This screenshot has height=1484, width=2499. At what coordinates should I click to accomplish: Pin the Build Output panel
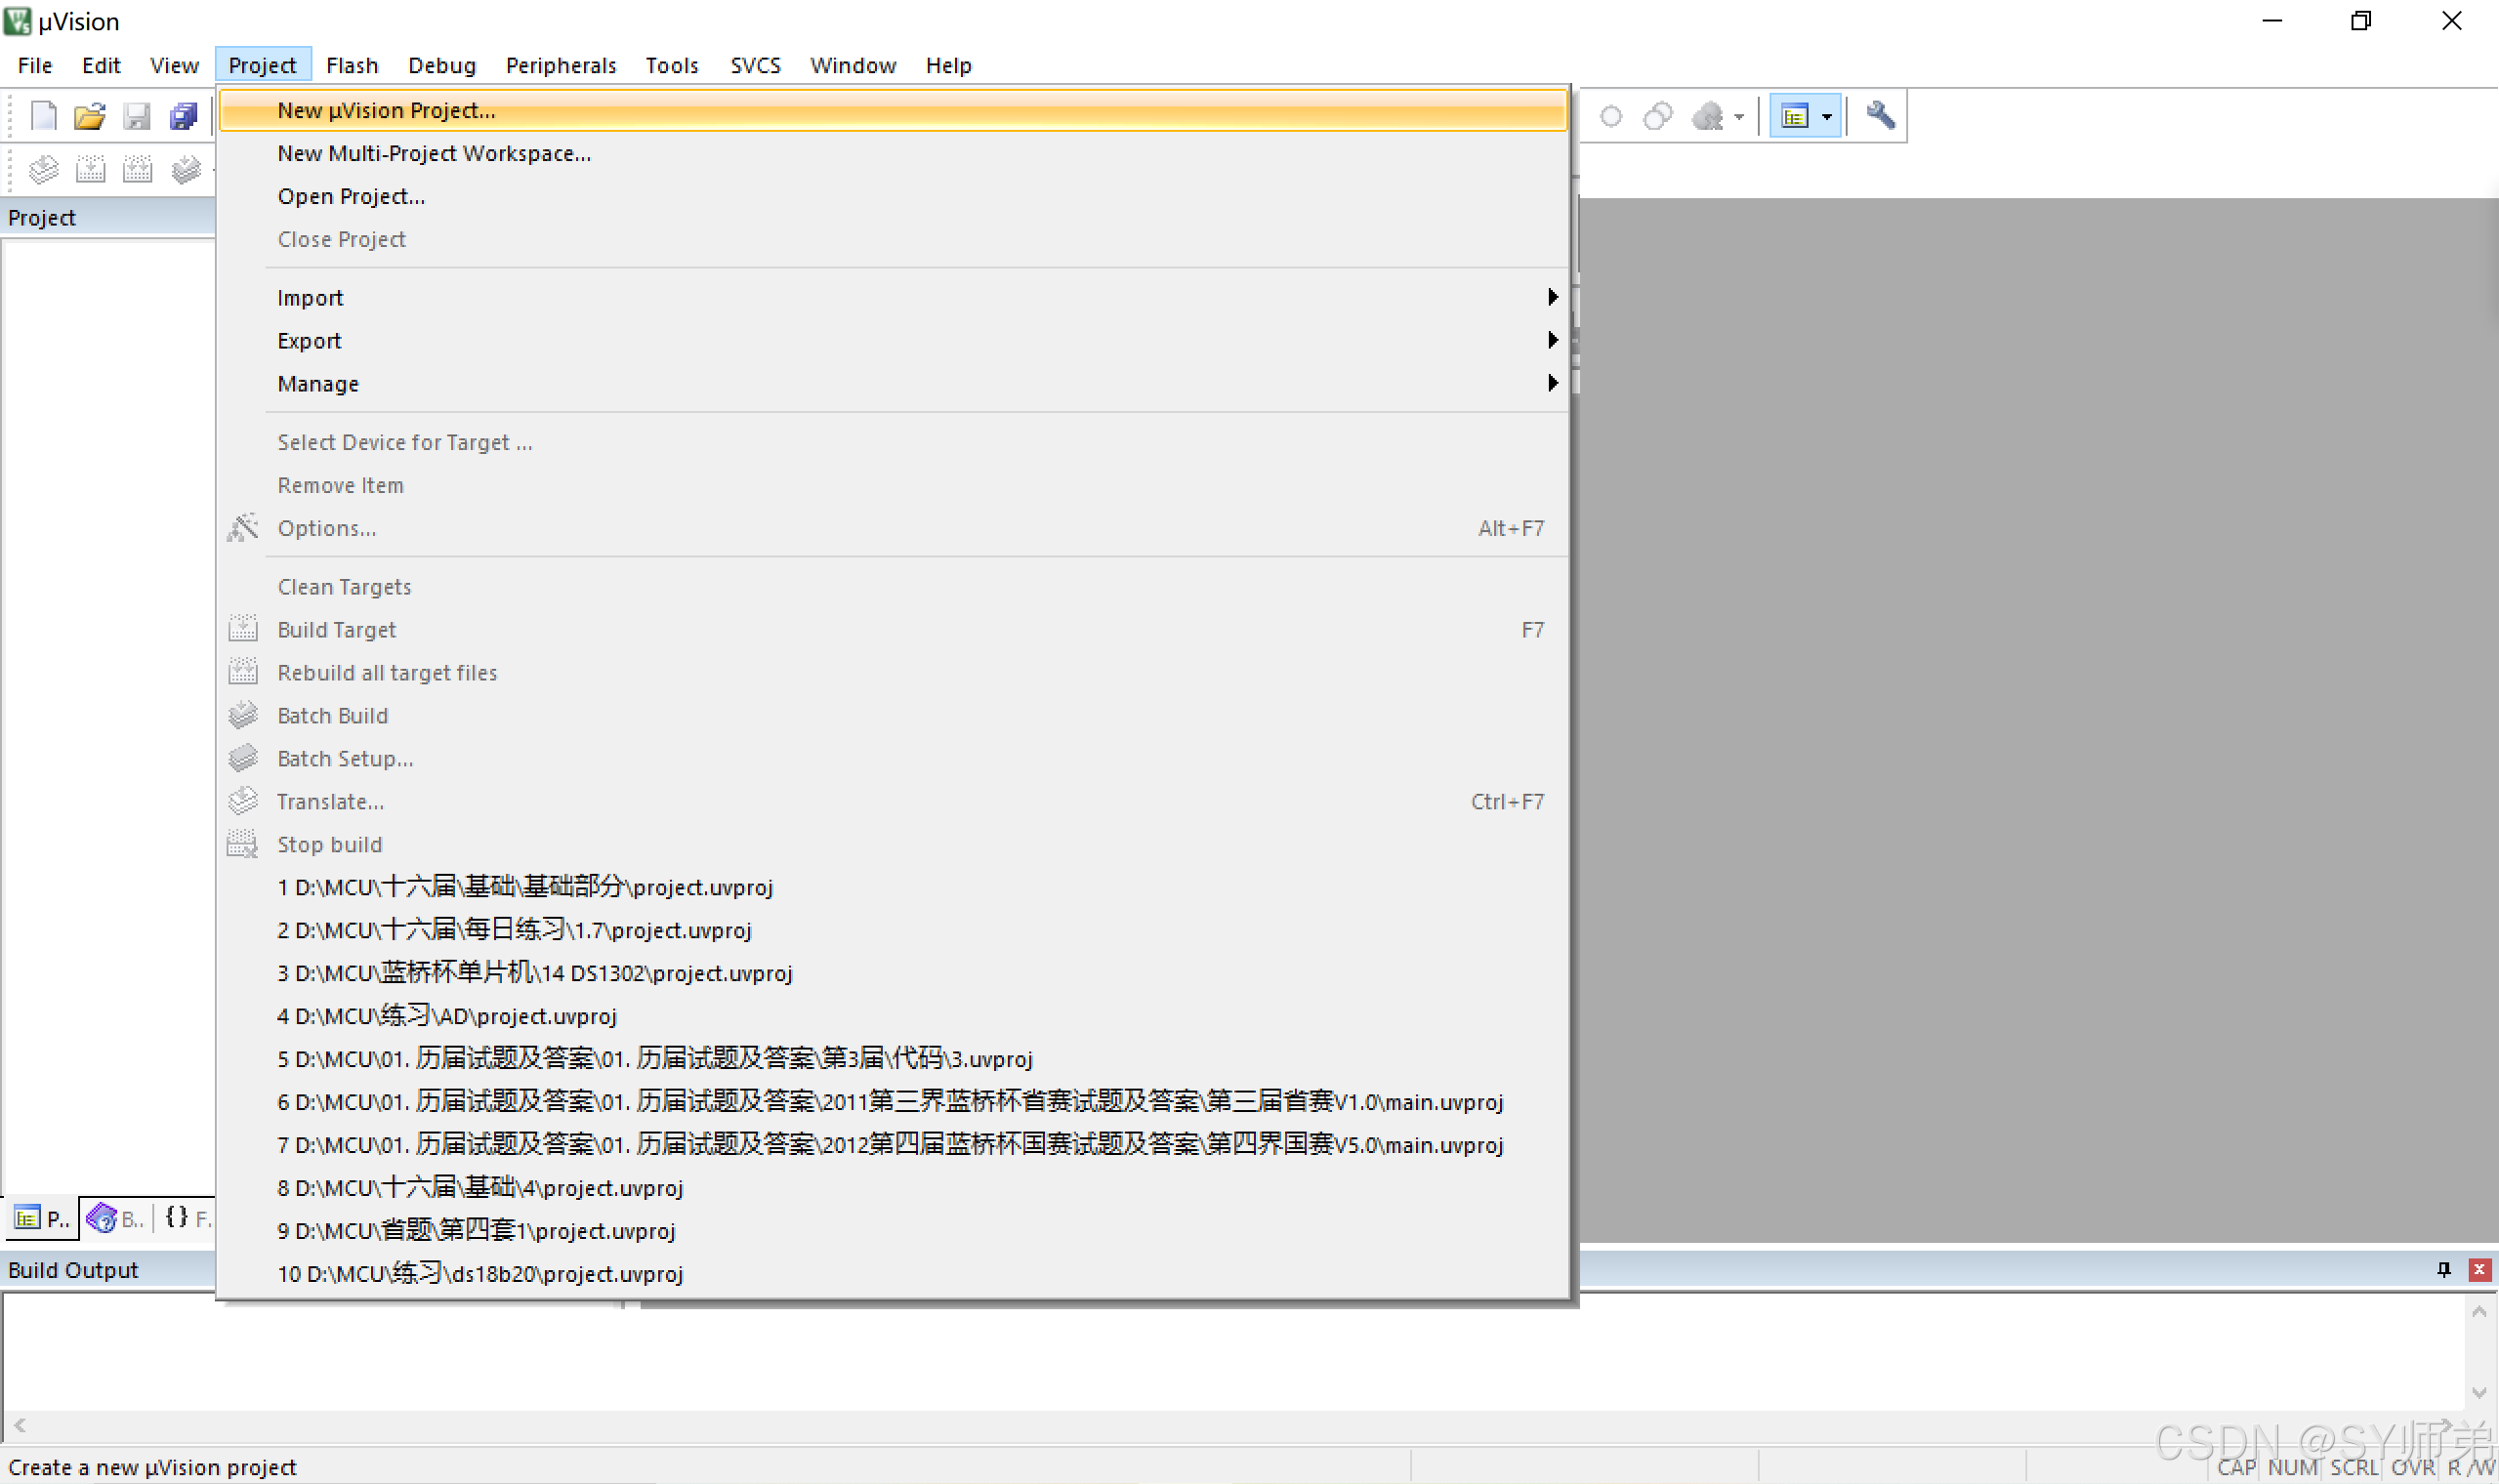(x=2444, y=1269)
